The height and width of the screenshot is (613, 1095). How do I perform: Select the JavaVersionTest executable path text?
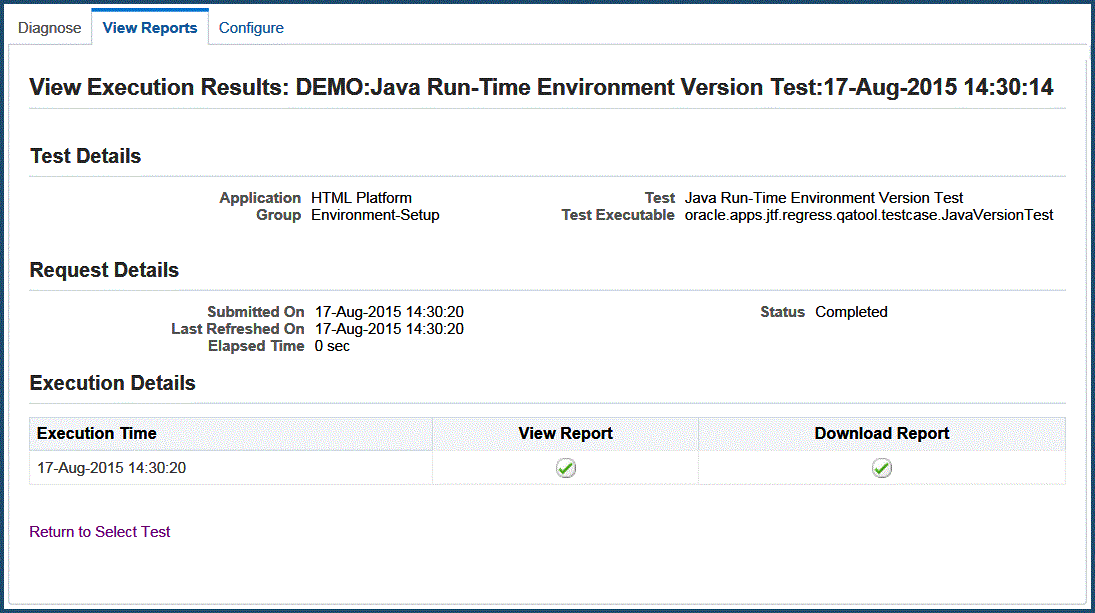(869, 215)
